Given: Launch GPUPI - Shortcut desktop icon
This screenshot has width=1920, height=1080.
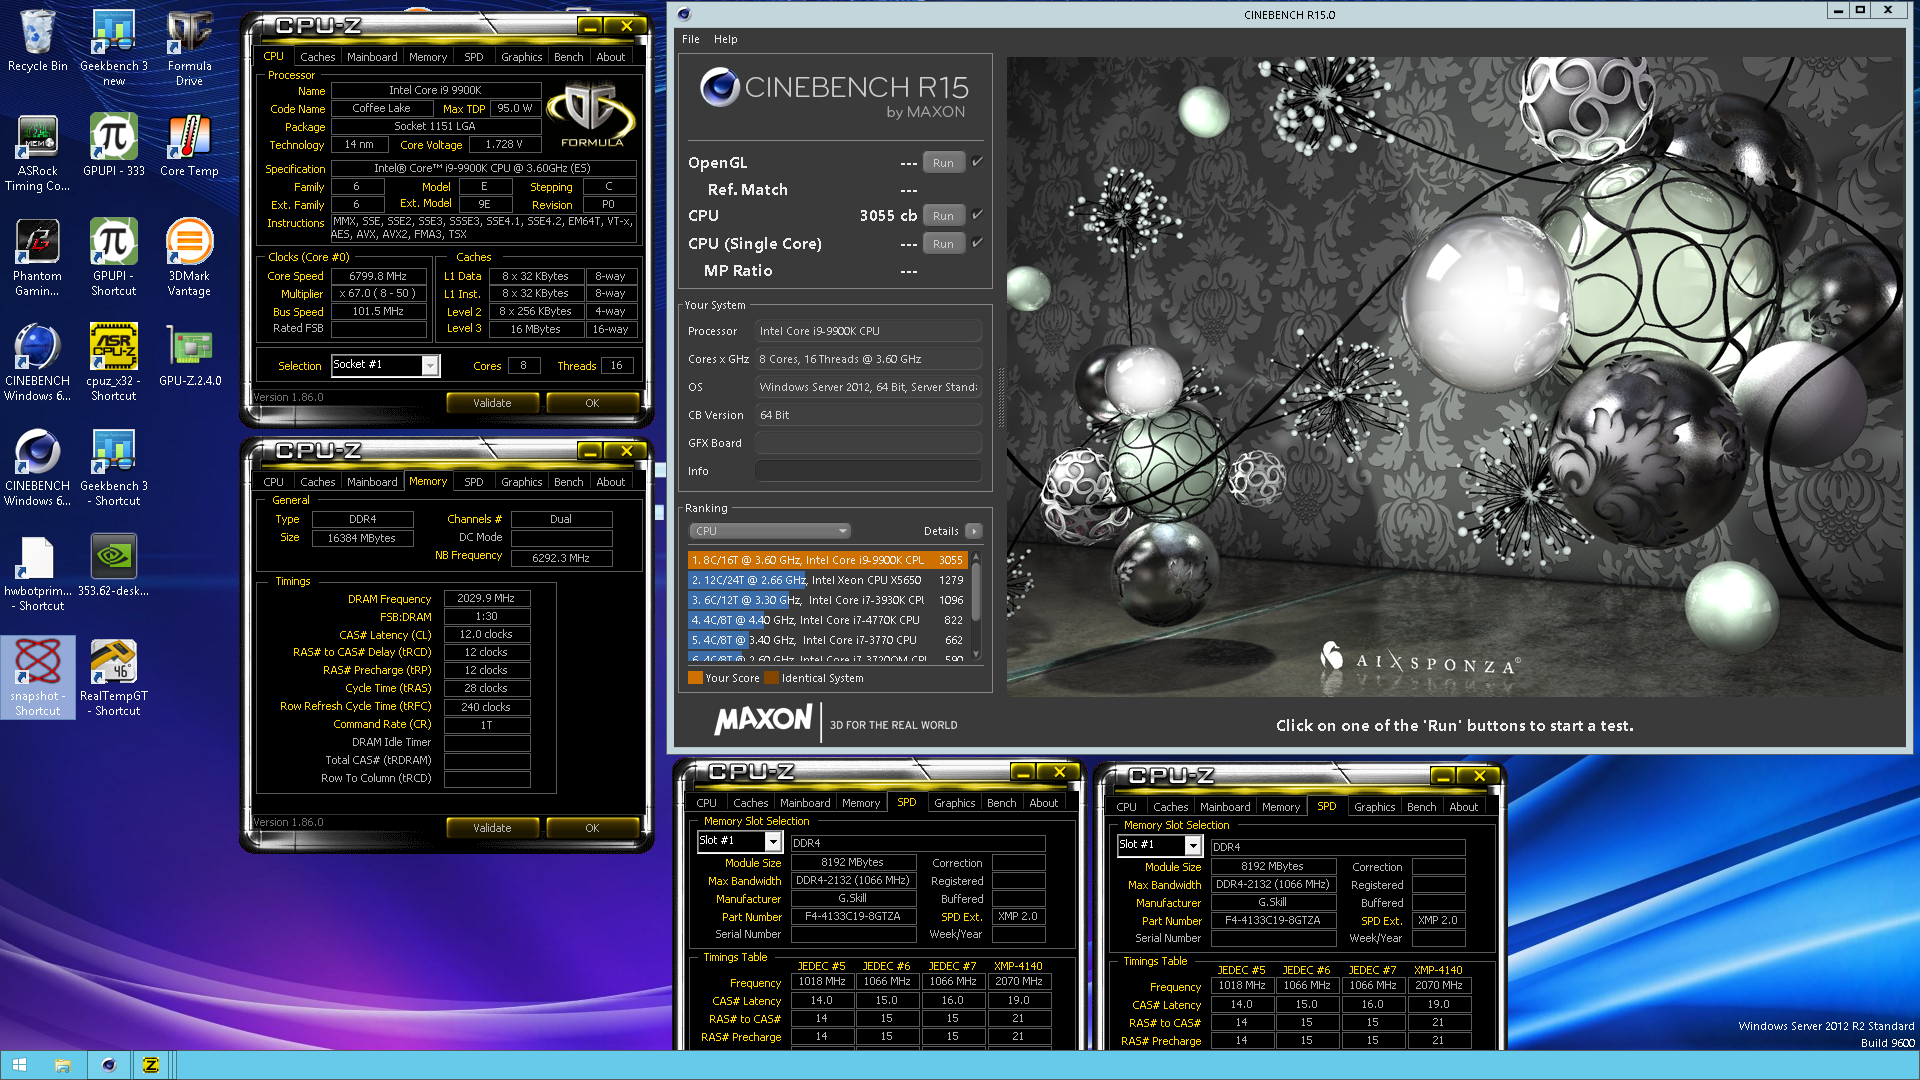Looking at the screenshot, I should tap(114, 258).
